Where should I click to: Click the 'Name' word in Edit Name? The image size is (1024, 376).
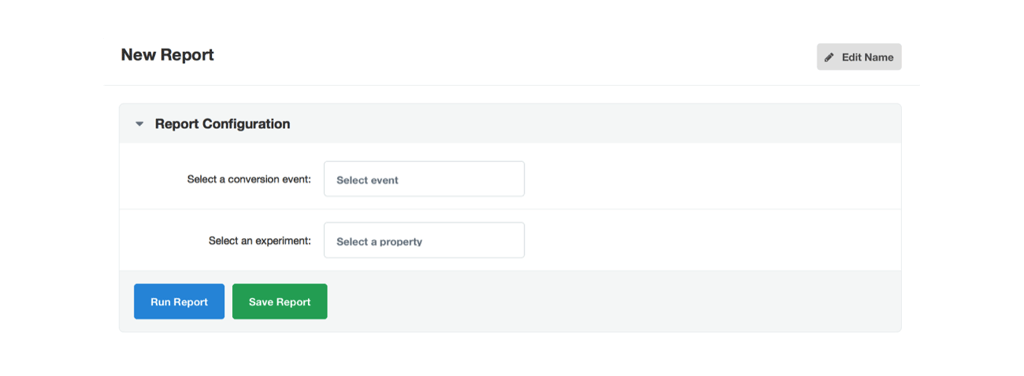(x=879, y=57)
